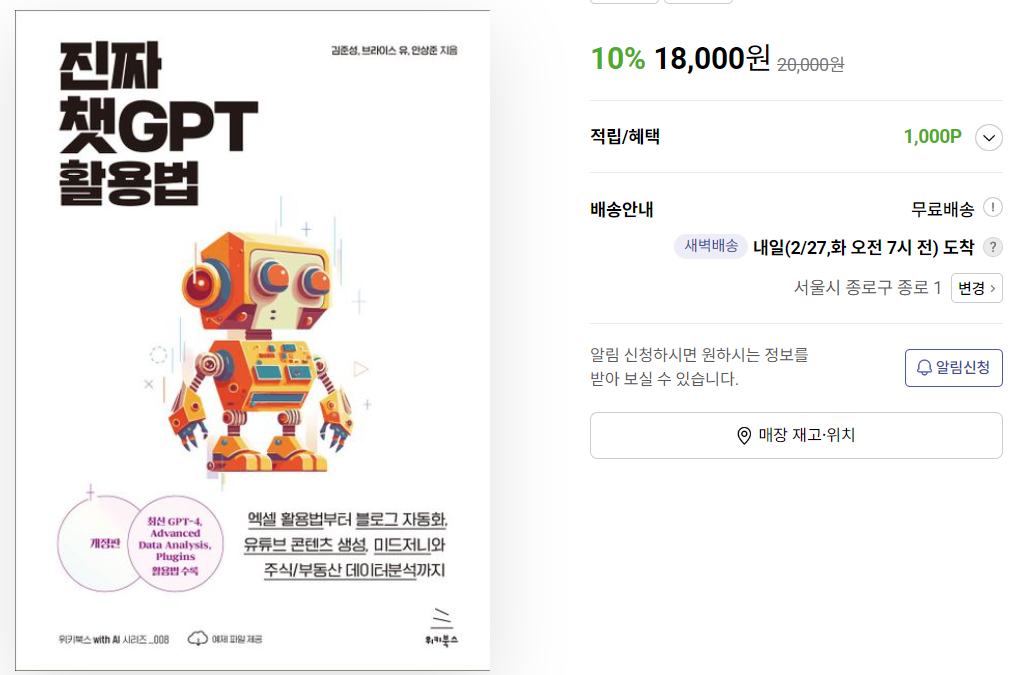The width and height of the screenshot is (1017, 675).
Task: Open 매장 재고·위치 store stock button
Action: coord(796,435)
